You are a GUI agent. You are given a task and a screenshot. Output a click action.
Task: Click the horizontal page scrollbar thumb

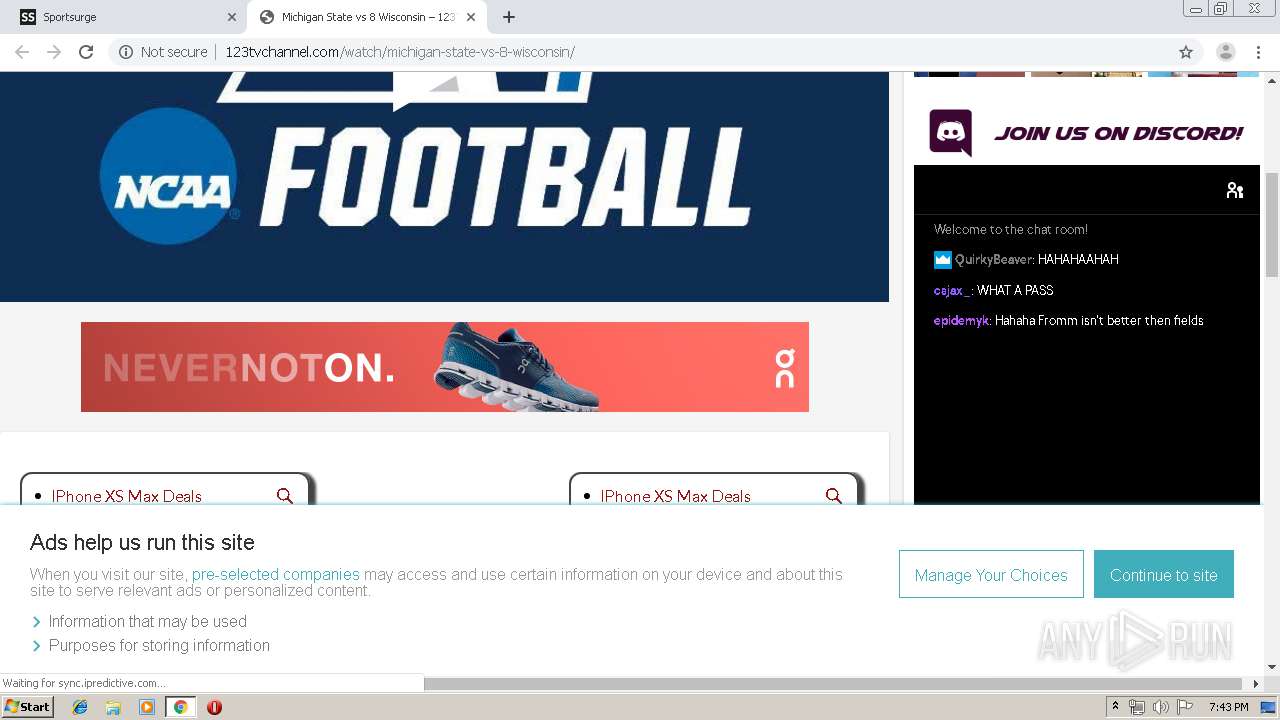[833, 684]
